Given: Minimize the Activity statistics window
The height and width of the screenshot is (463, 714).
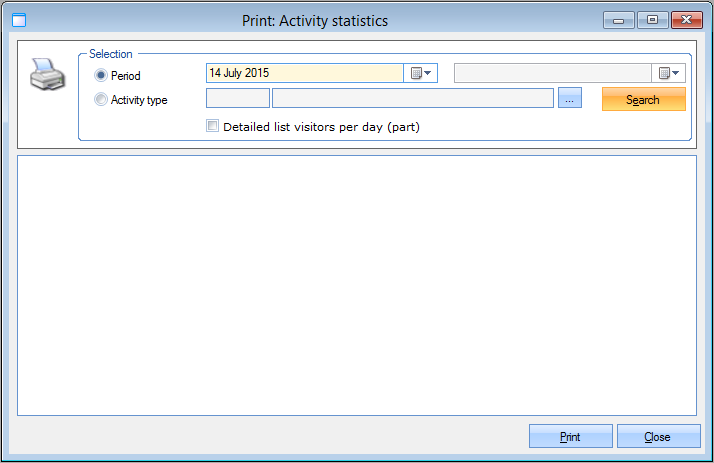Looking at the screenshot, I should 619,19.
